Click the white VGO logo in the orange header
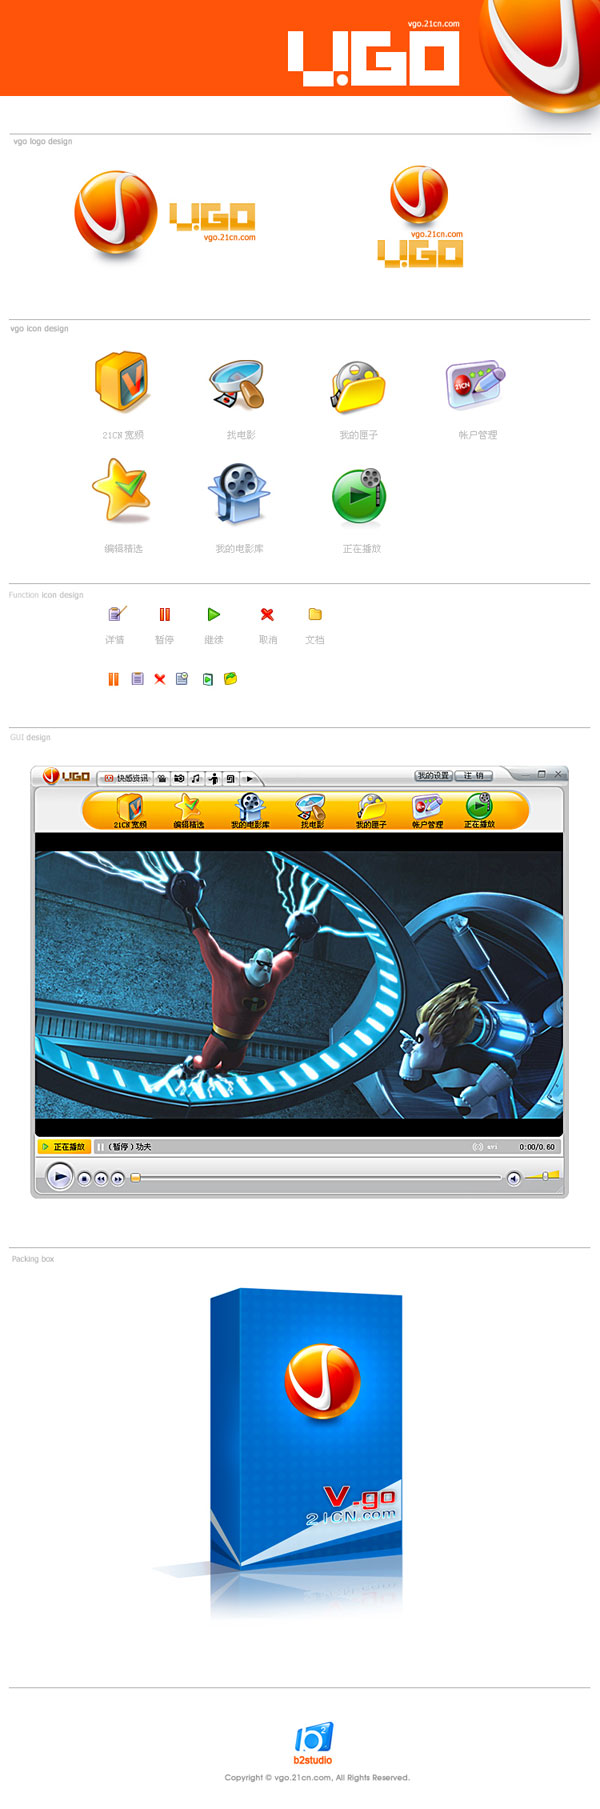Viewport: 600px width, 1809px height. [373, 57]
